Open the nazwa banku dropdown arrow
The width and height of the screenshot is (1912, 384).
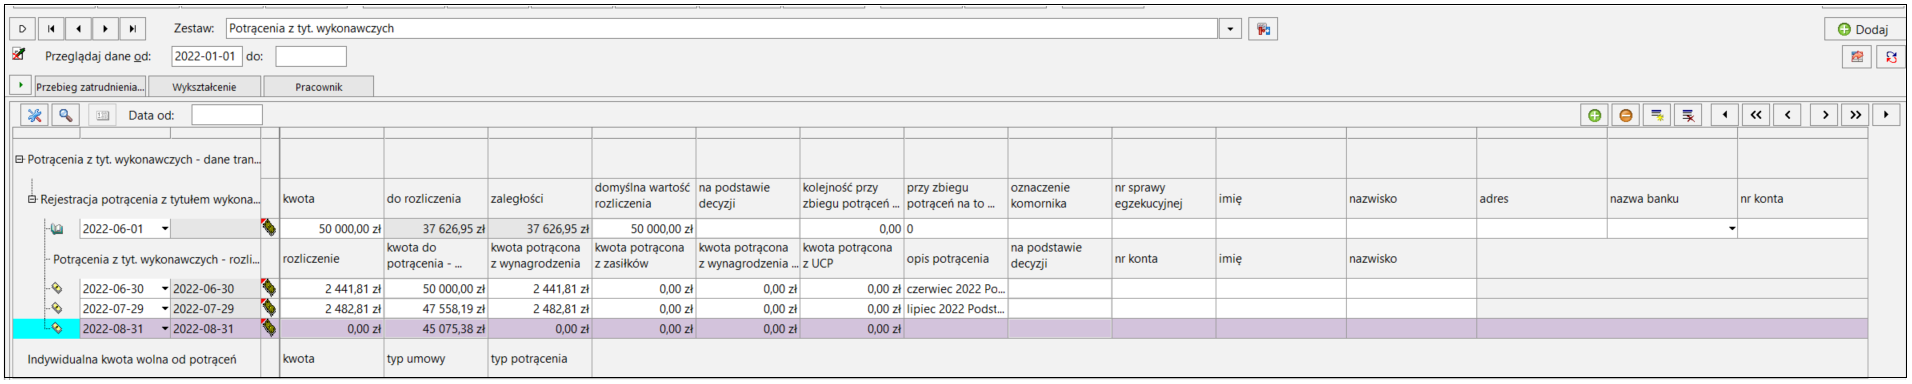coord(1731,229)
